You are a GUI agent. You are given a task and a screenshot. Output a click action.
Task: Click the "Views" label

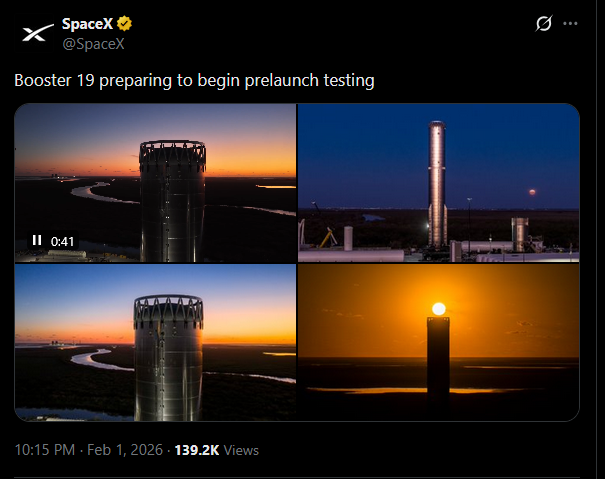[241, 450]
